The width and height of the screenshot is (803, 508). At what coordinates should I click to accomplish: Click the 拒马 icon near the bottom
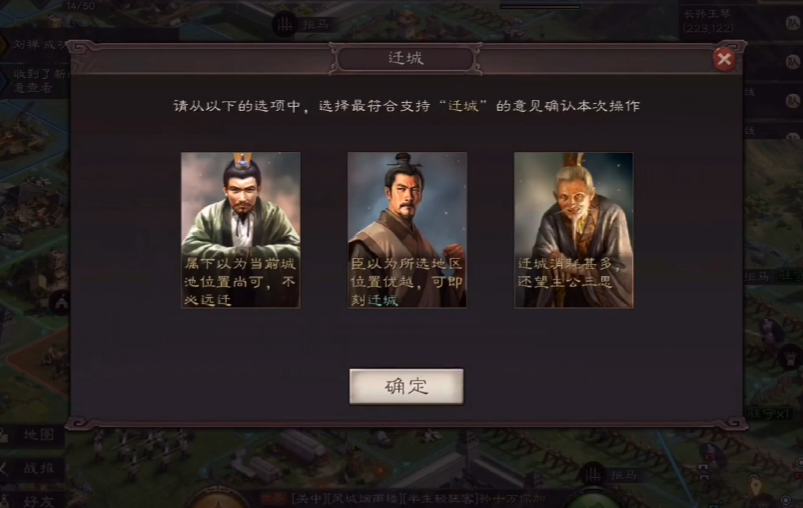593,475
